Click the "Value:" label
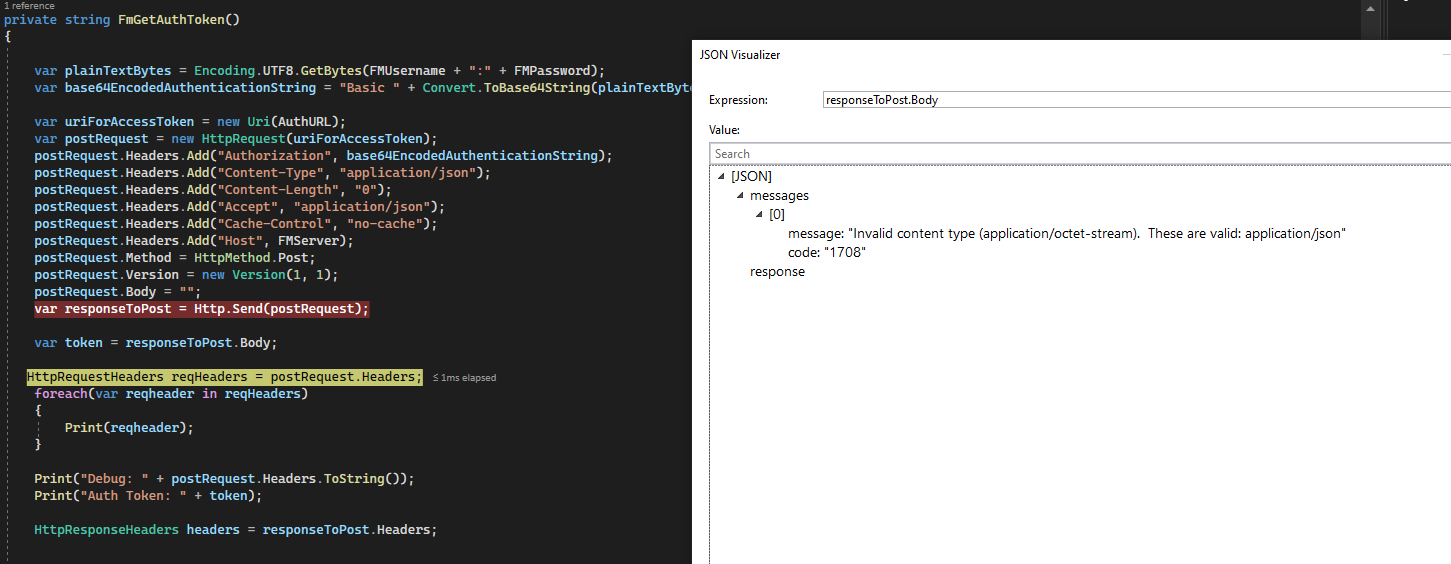 coord(724,130)
